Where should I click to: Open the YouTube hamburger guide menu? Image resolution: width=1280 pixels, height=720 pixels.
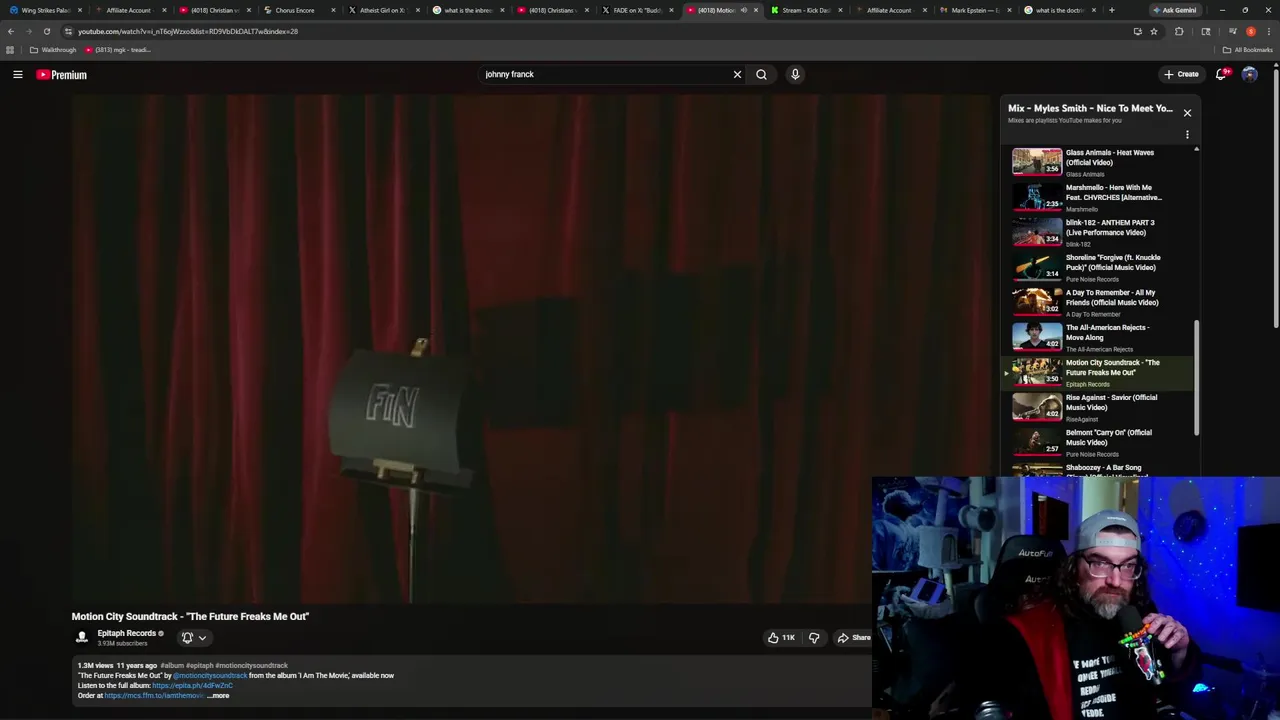(18, 74)
